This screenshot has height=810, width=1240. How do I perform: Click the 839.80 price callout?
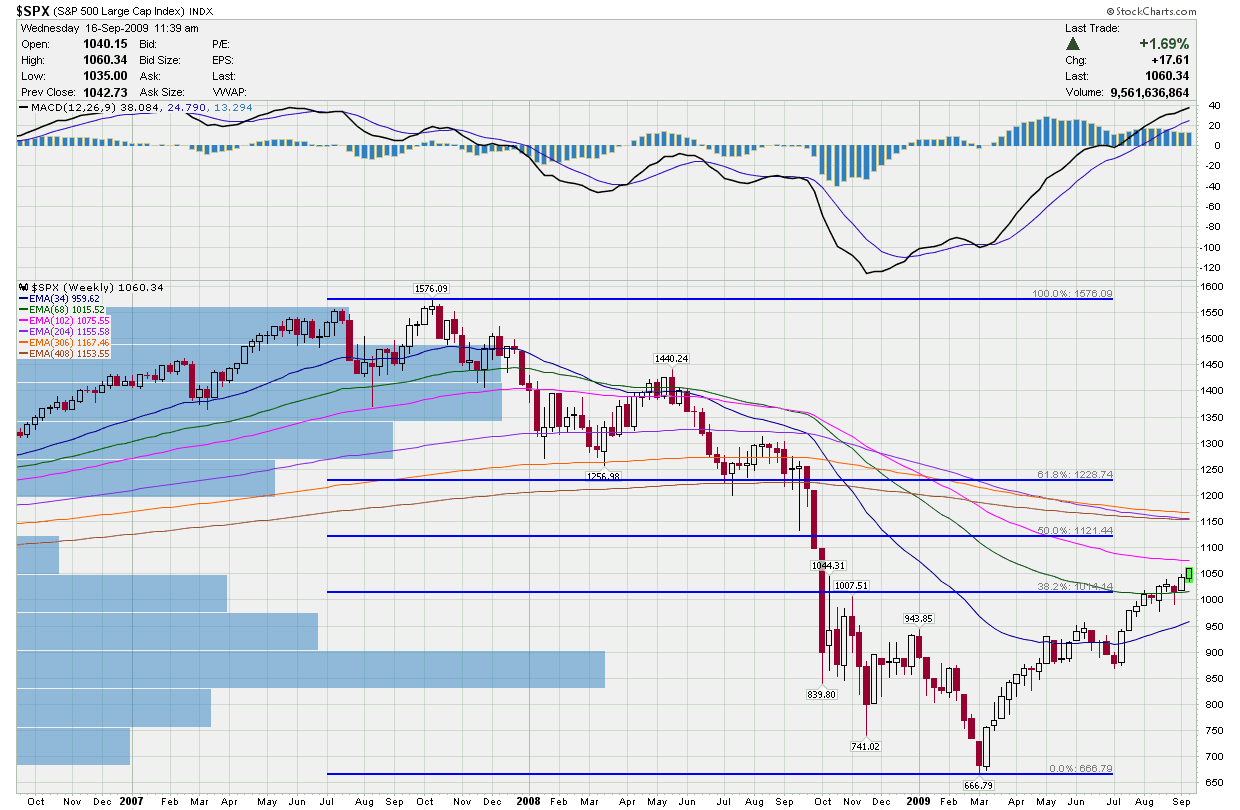821,693
